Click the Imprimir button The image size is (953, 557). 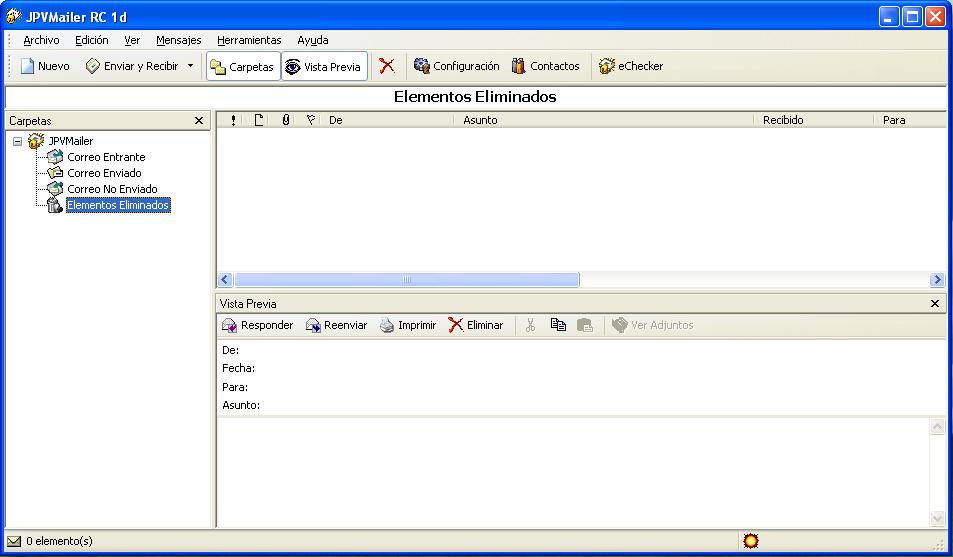pos(408,325)
